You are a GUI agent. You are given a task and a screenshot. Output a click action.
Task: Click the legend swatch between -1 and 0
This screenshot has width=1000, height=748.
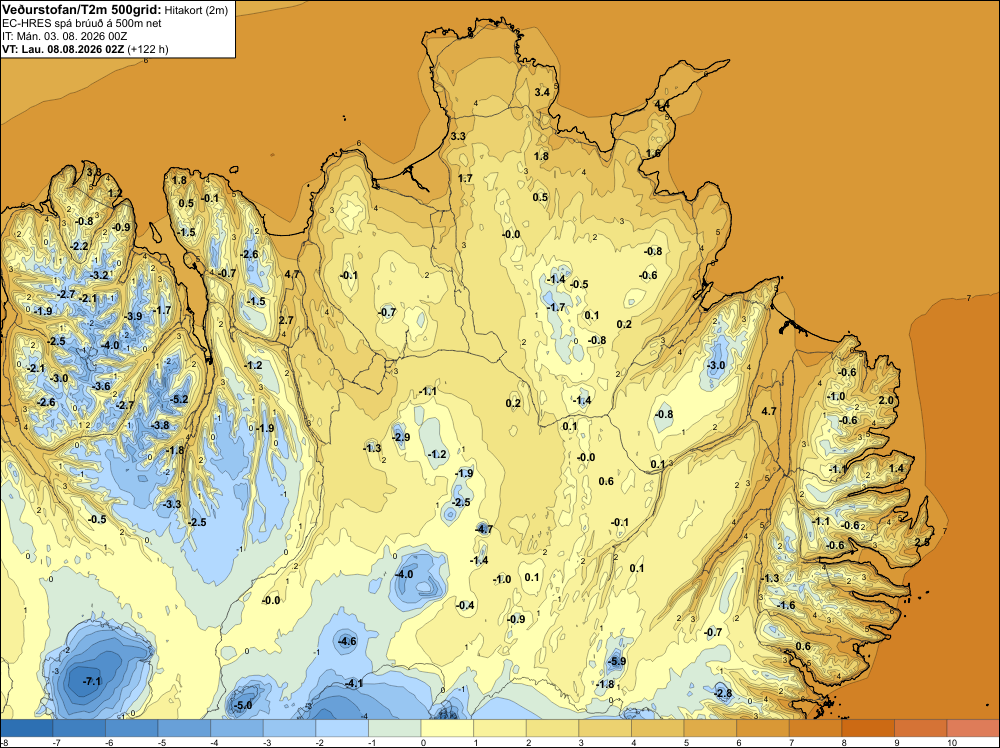(x=395, y=728)
